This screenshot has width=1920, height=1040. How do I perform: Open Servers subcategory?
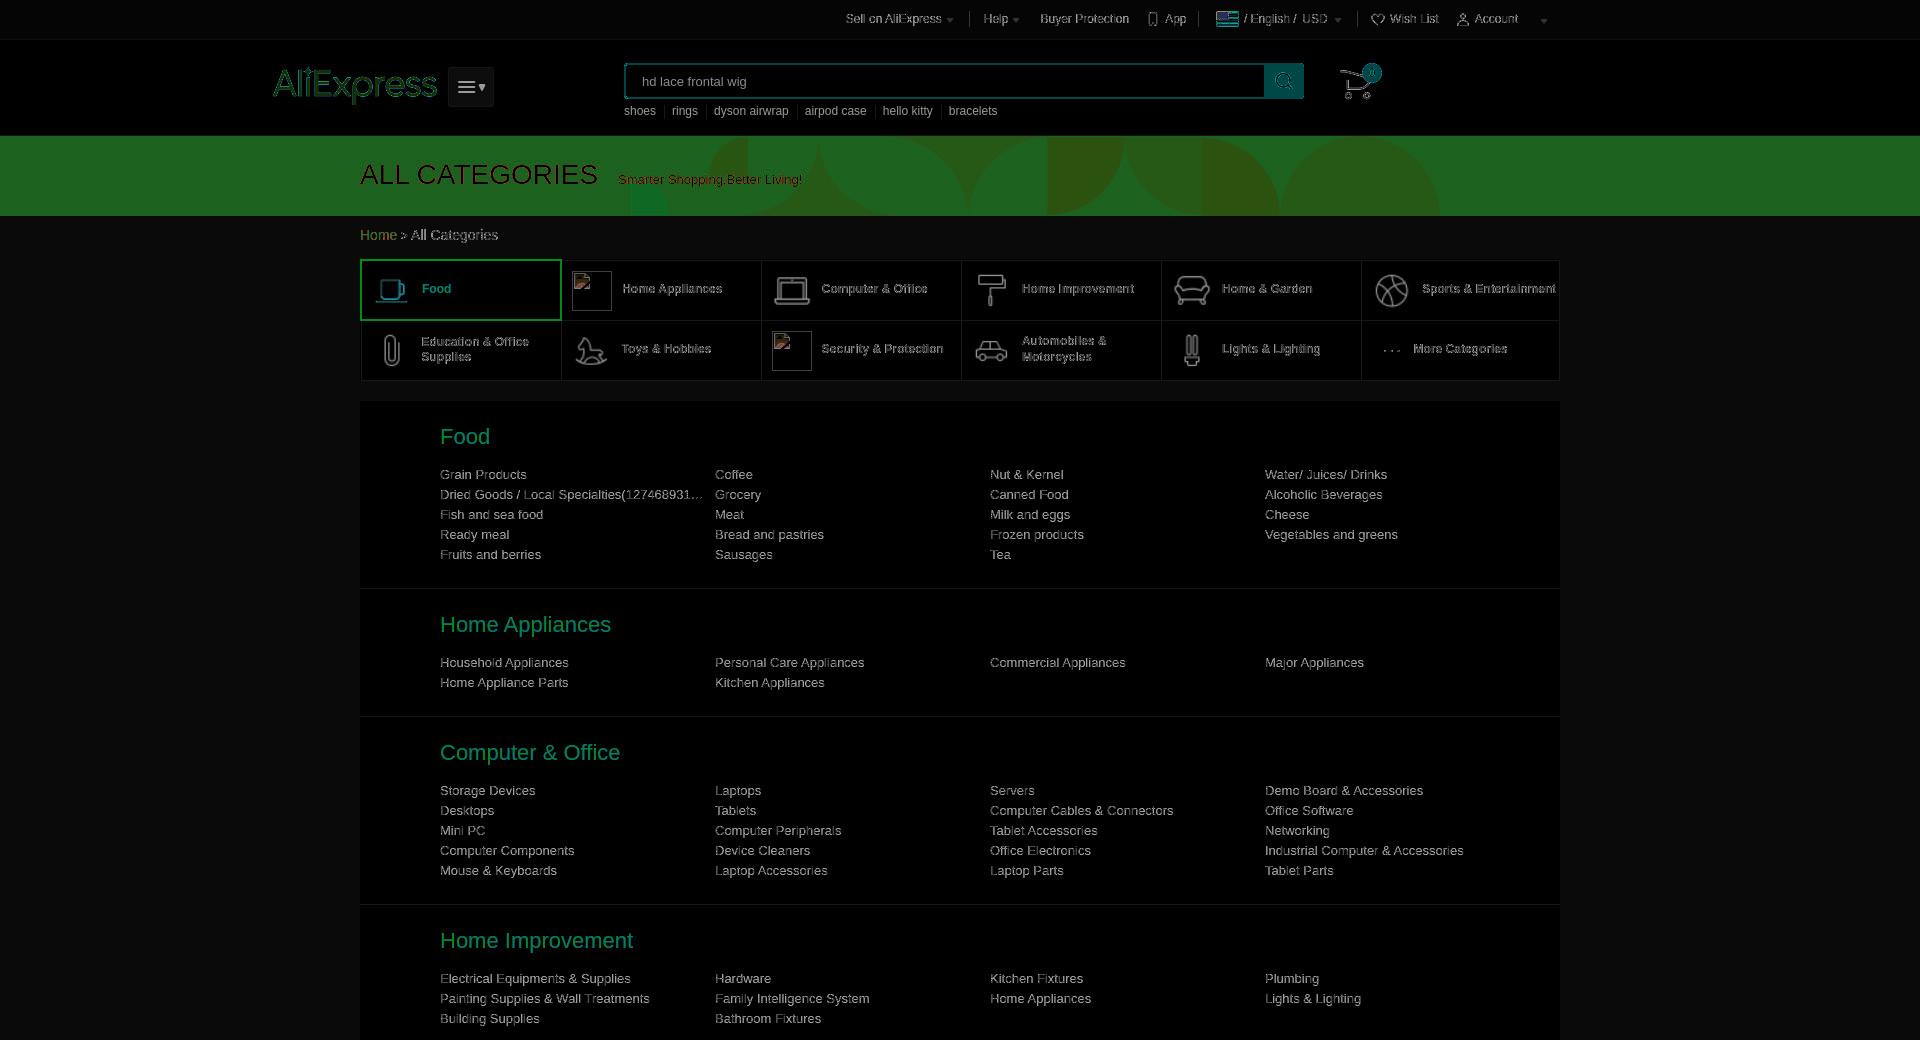pos(1012,791)
